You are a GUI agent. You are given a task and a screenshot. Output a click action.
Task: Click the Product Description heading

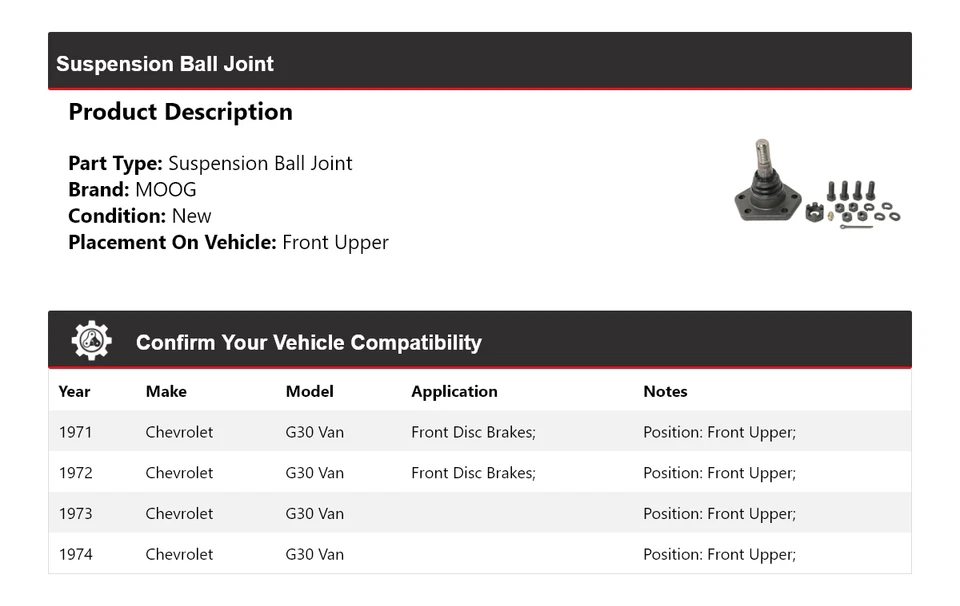(180, 112)
